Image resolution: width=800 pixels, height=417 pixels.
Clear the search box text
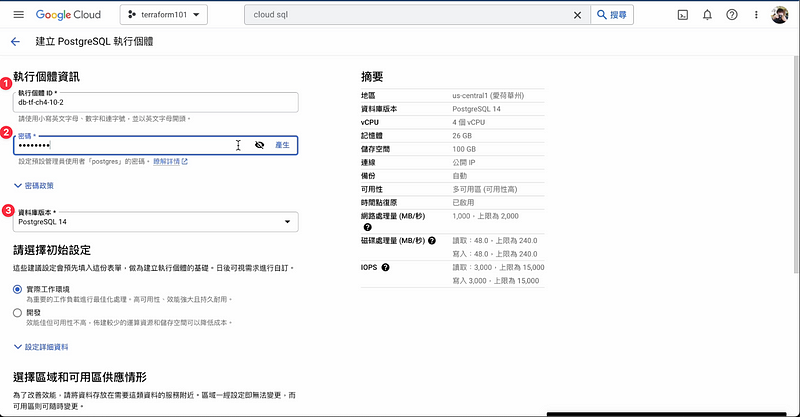577,15
